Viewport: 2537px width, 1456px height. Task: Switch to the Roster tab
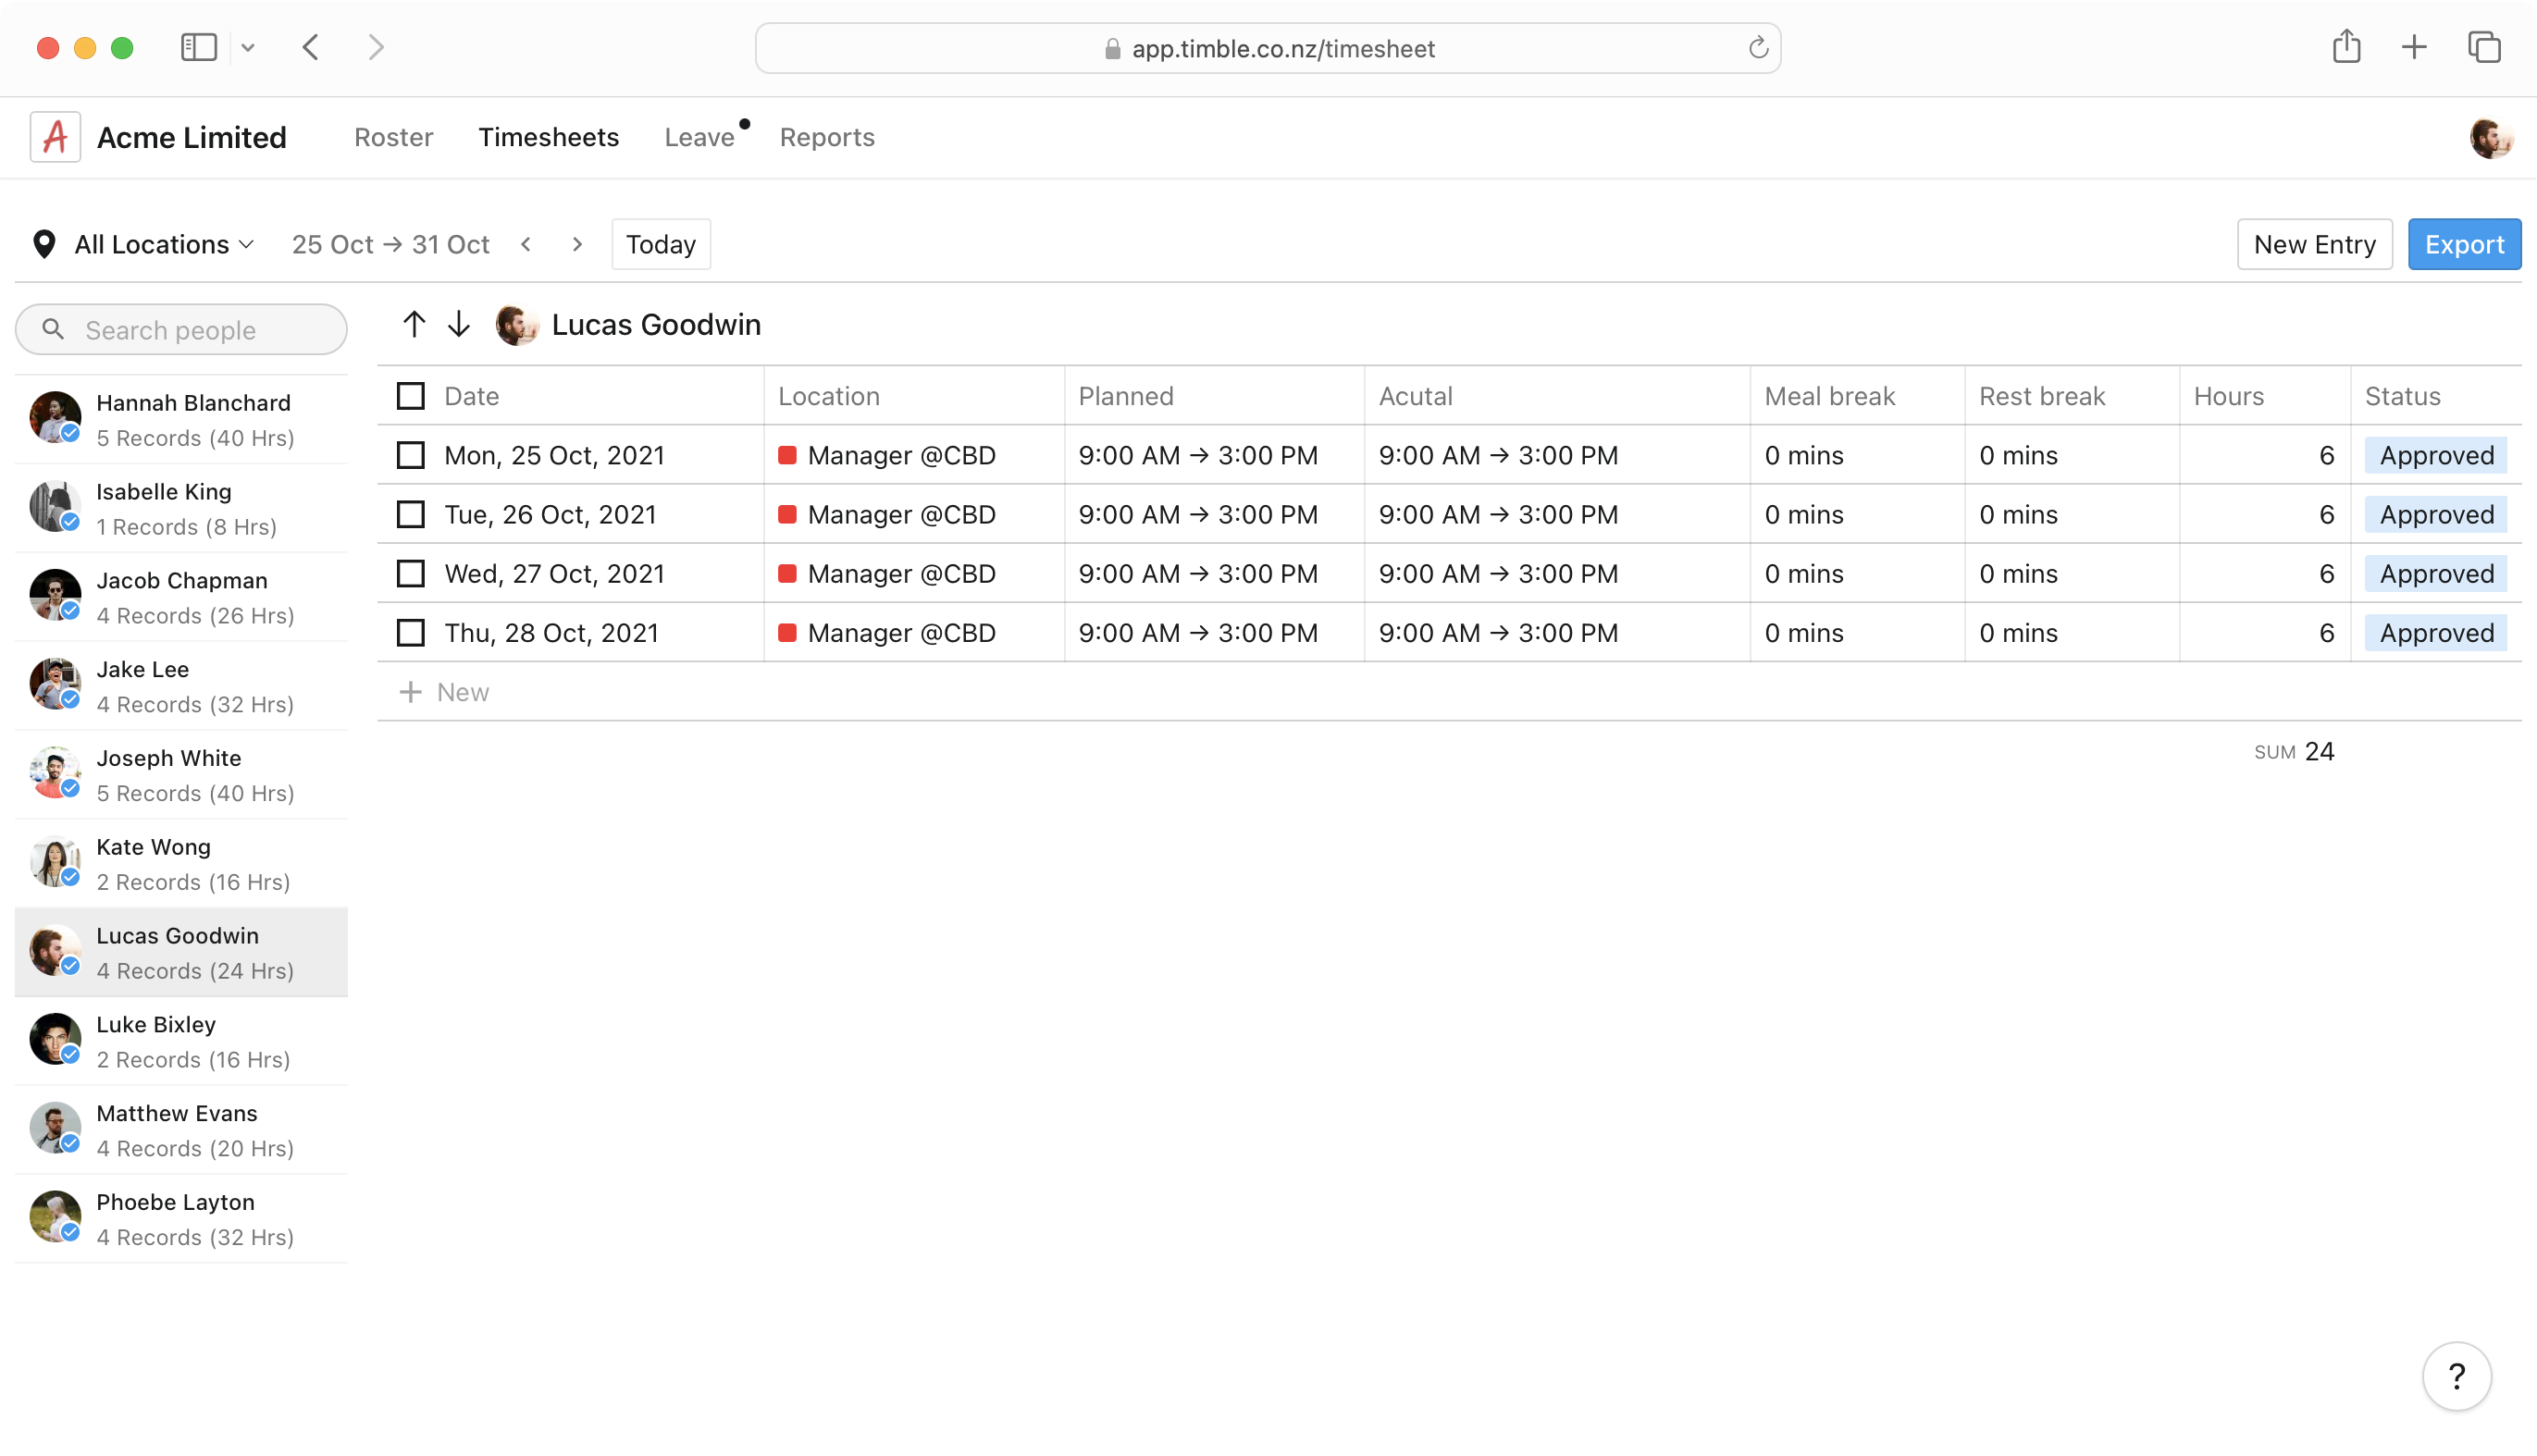coord(393,137)
